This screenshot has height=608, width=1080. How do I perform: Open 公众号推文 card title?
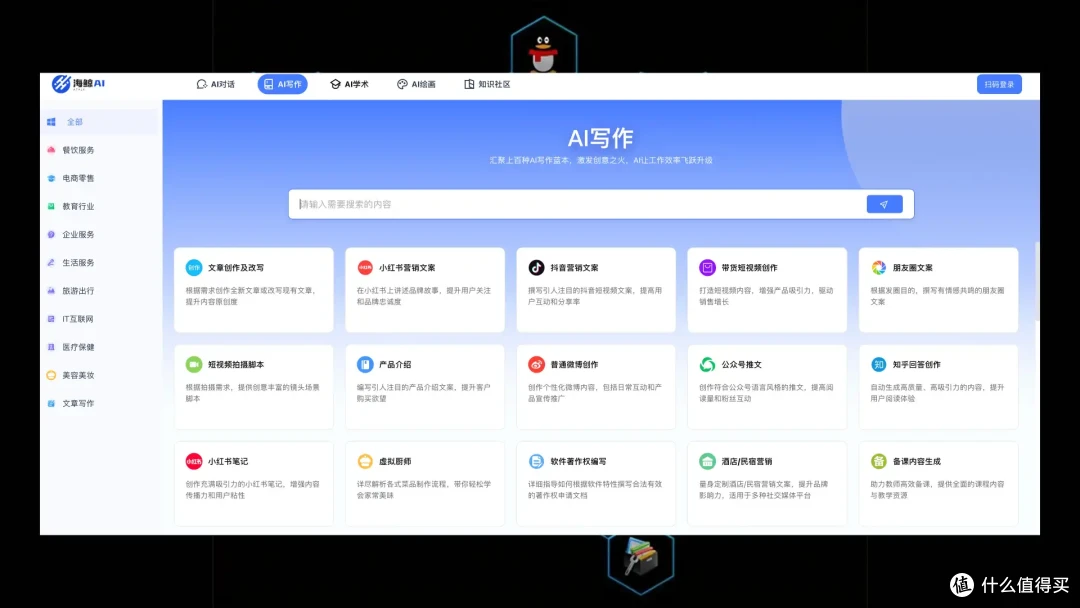click(x=741, y=365)
